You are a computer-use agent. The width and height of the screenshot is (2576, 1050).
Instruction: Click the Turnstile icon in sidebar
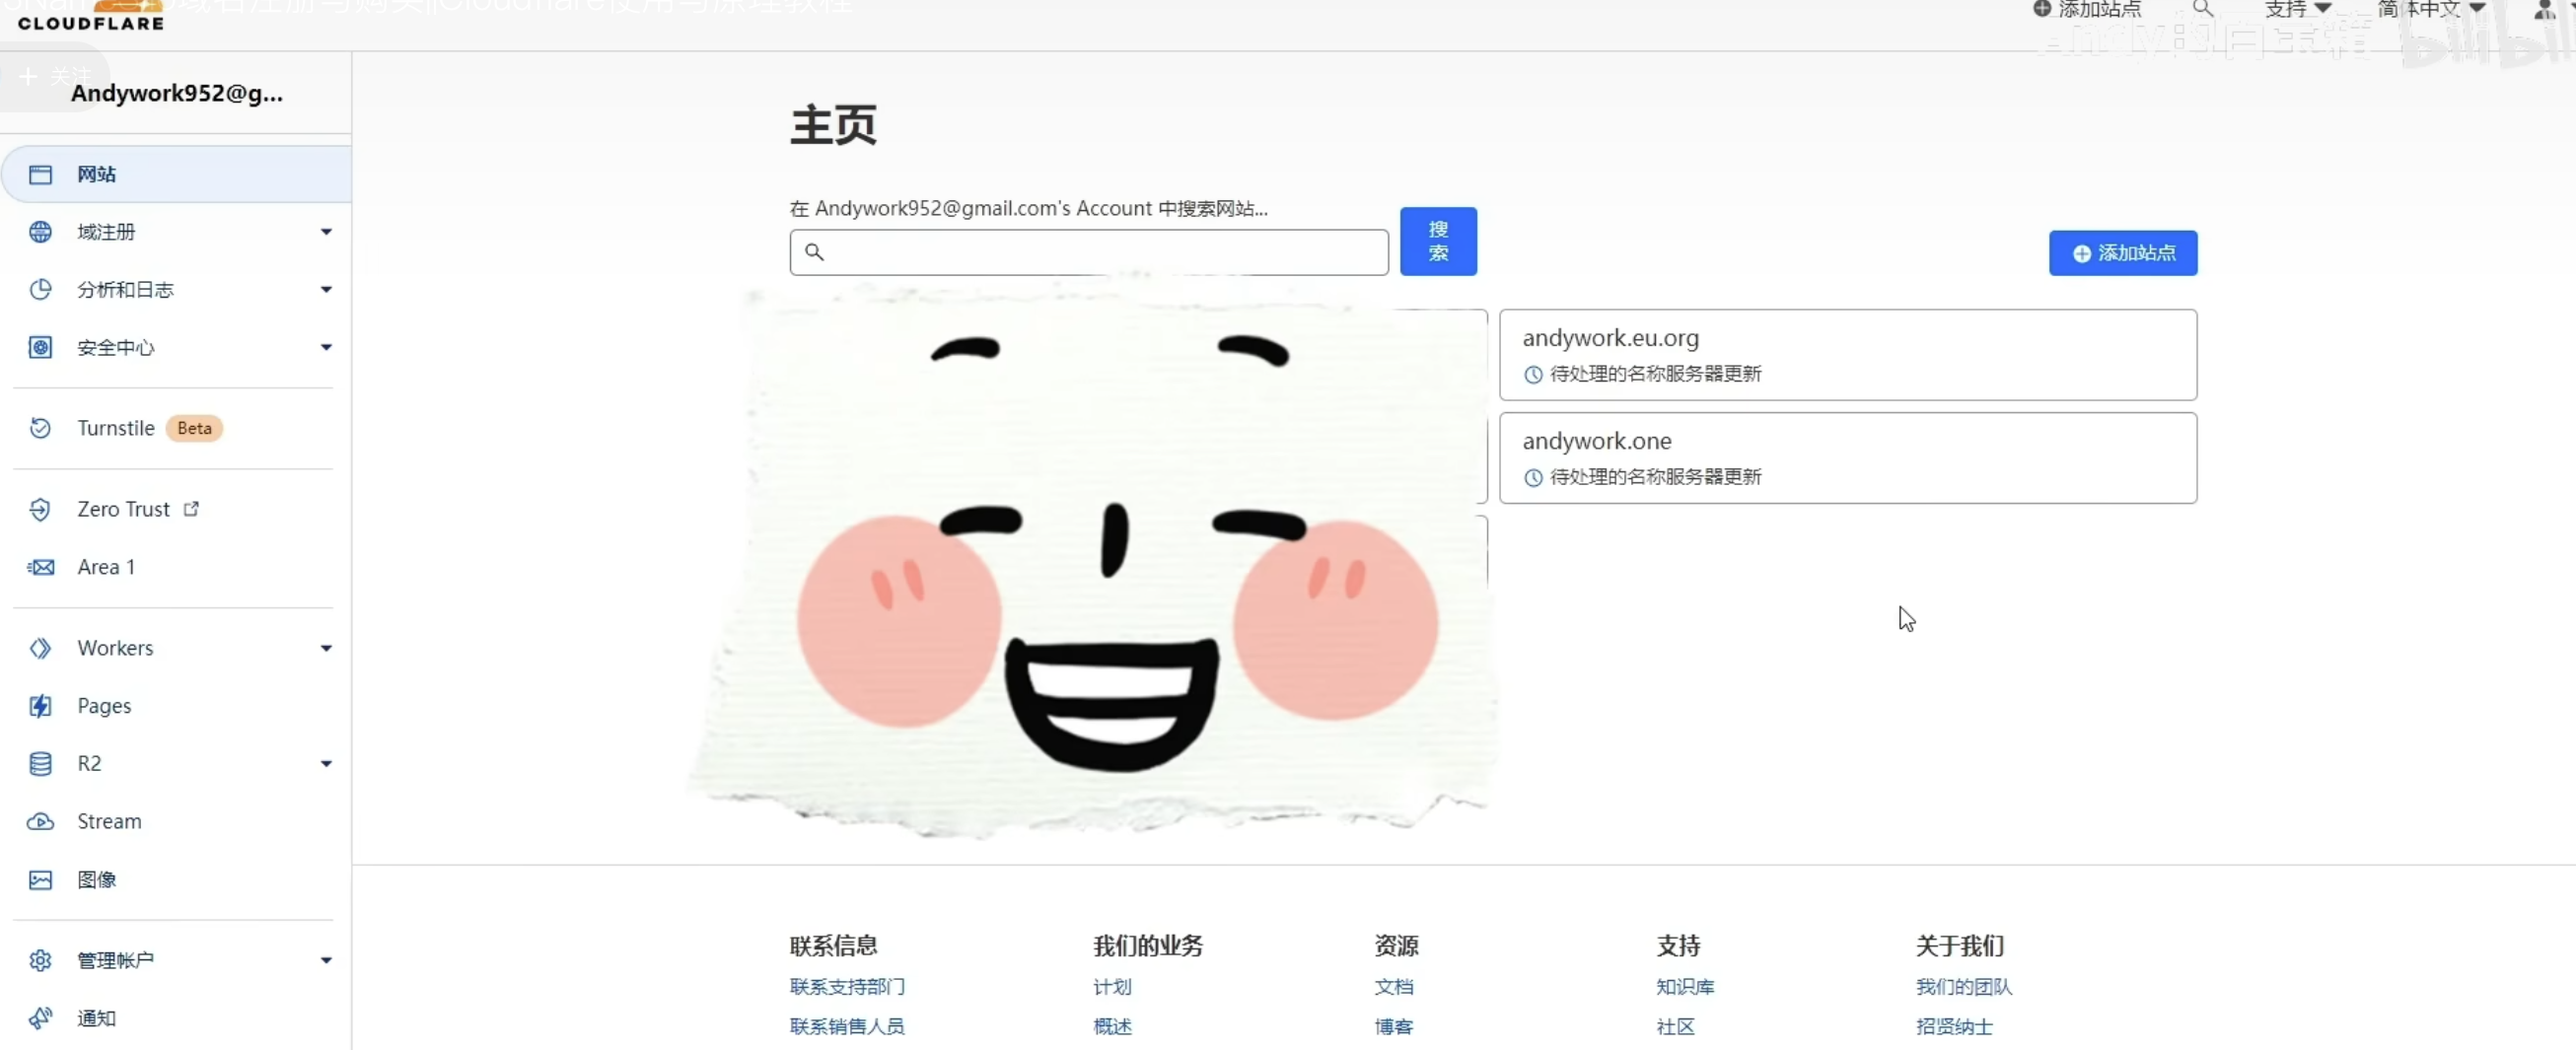pyautogui.click(x=40, y=428)
